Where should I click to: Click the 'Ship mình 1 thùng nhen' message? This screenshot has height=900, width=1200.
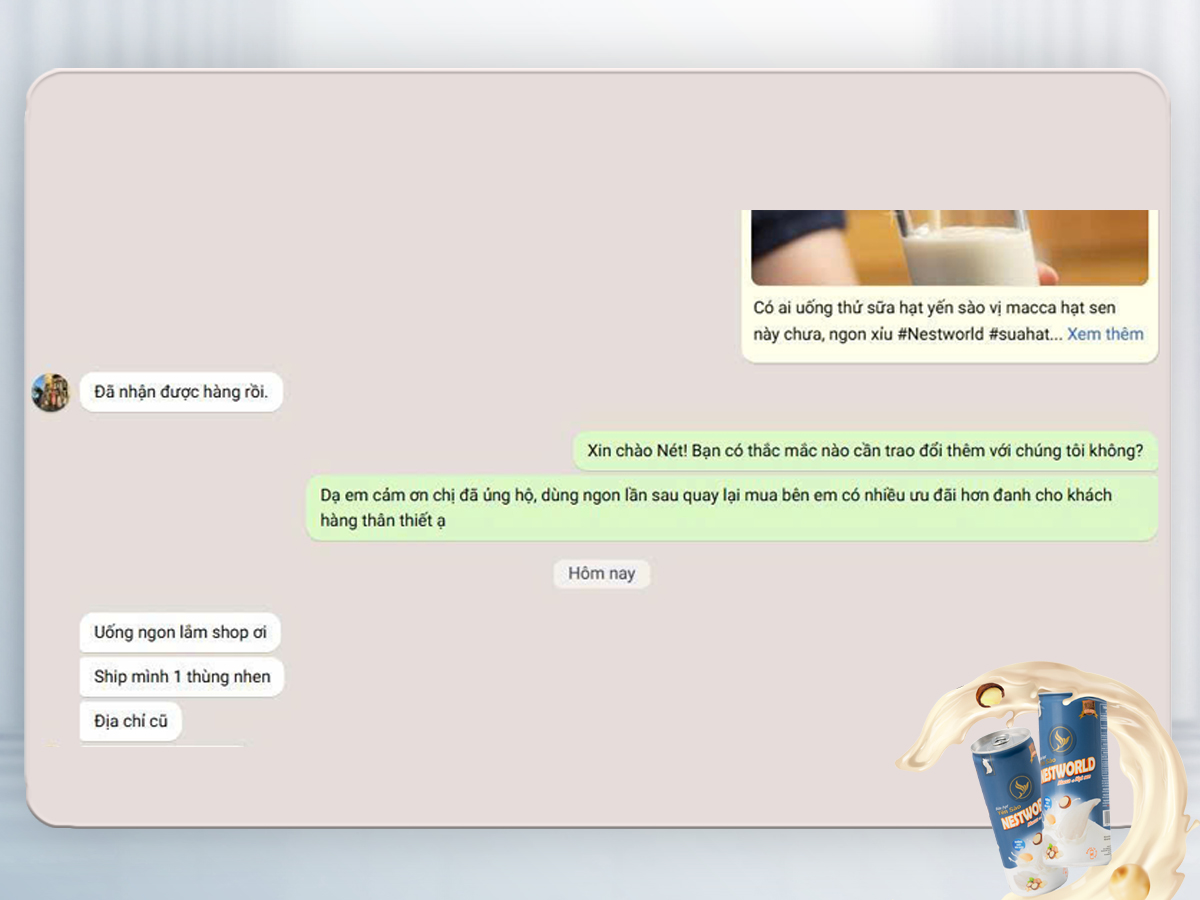[x=182, y=677]
